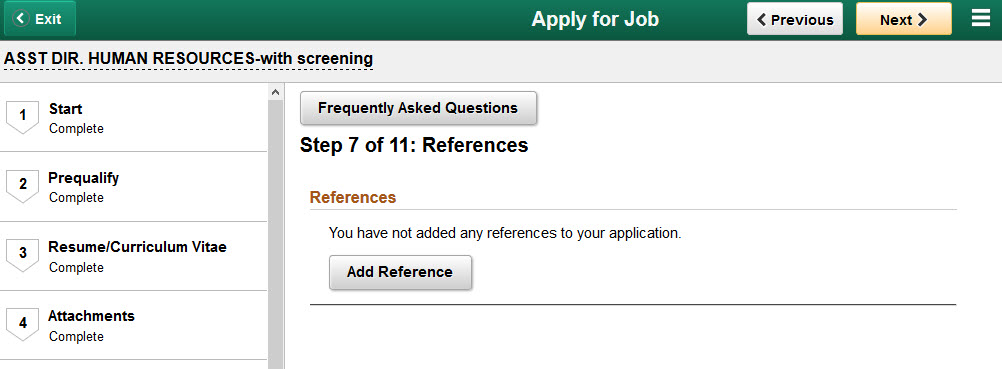1002x369 pixels.
Task: Click the ASST DIR. HUMAN RESOURCES job title
Action: click(189, 59)
